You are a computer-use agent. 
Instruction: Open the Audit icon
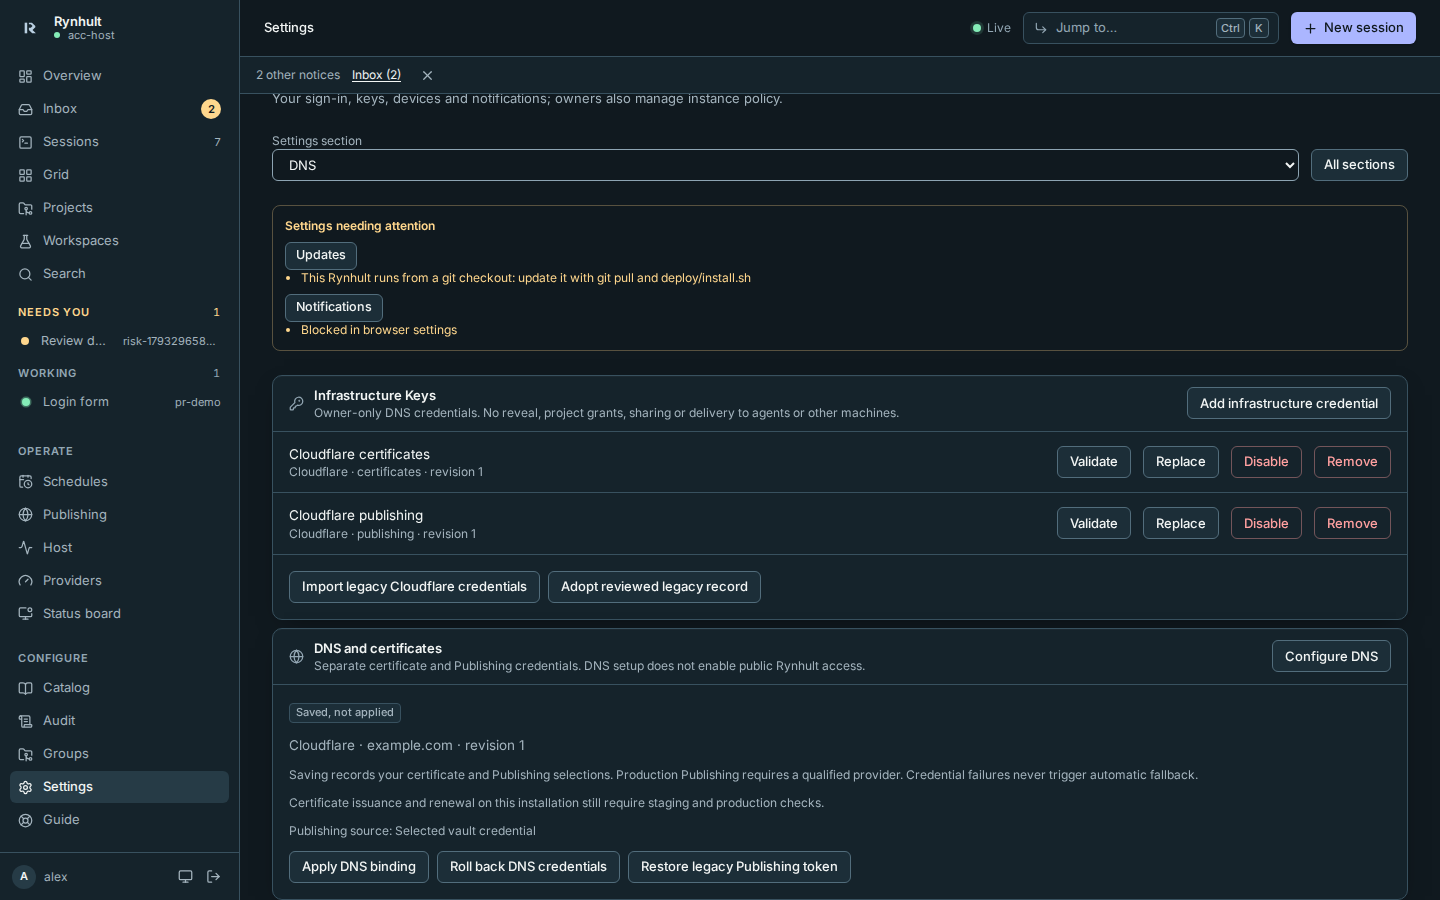(26, 721)
